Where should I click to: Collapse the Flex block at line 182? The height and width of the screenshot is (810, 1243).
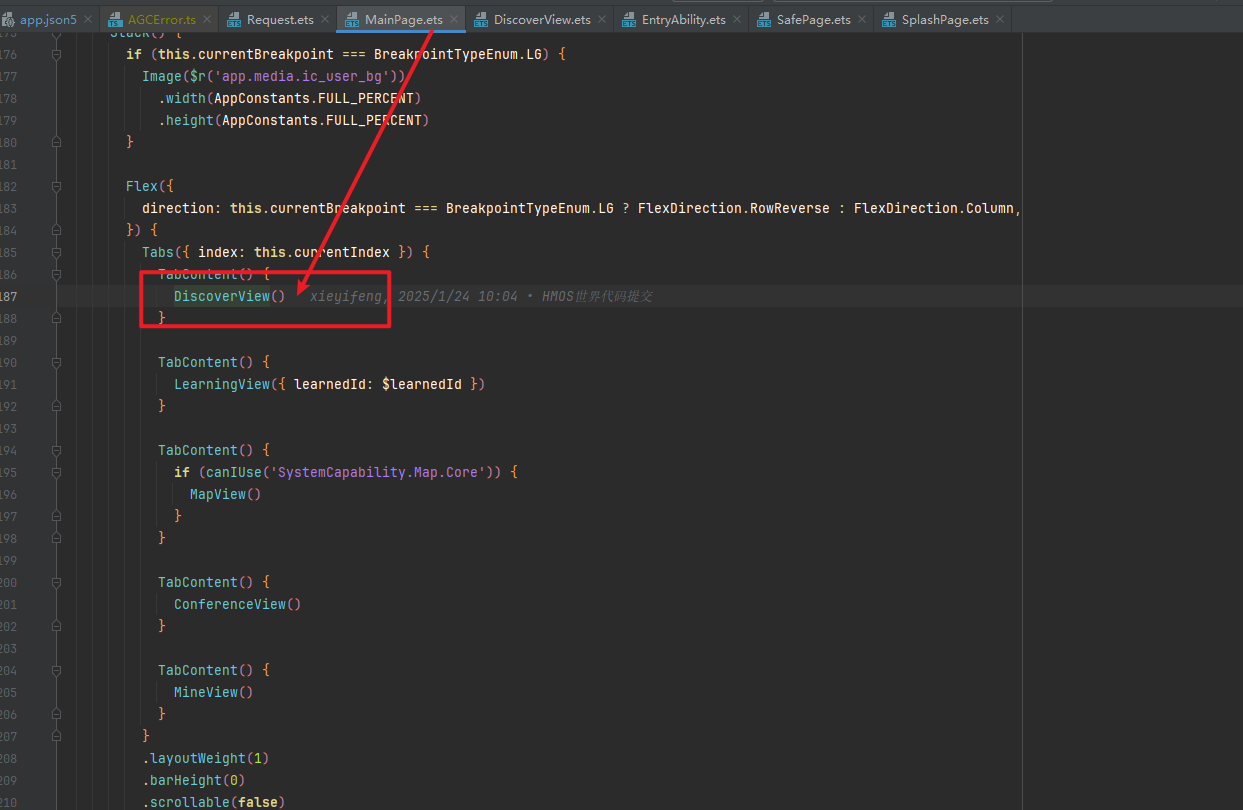click(x=56, y=187)
